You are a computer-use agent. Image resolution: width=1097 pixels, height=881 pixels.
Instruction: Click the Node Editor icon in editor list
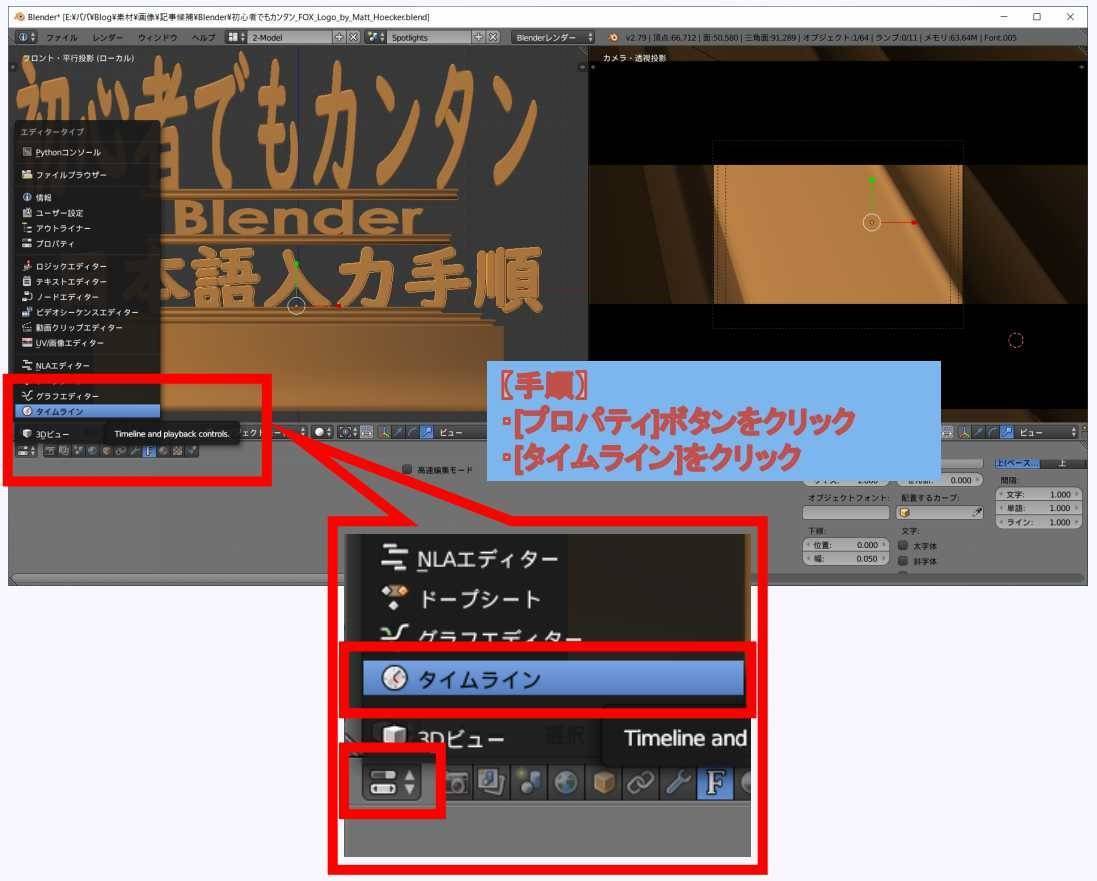tap(27, 297)
